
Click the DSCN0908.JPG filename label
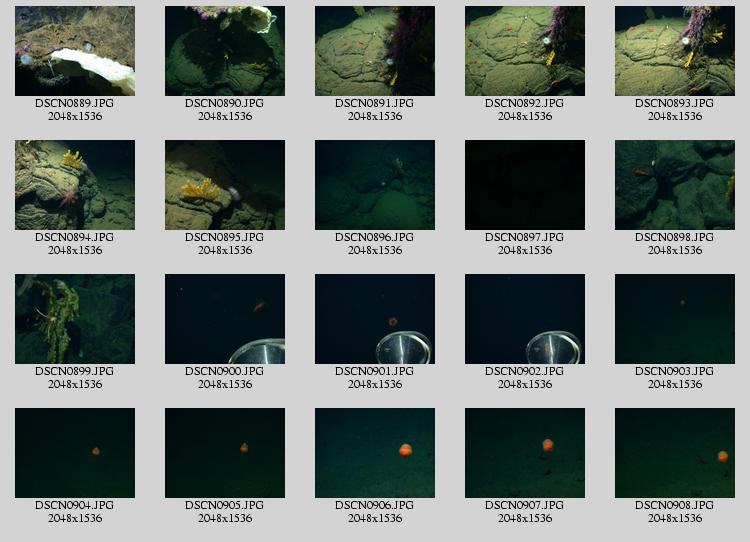tap(675, 505)
